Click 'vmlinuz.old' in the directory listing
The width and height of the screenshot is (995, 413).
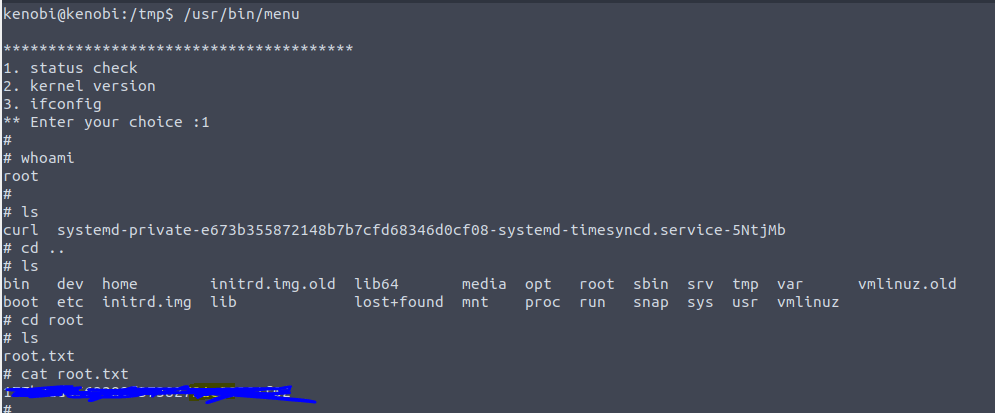[x=907, y=284]
